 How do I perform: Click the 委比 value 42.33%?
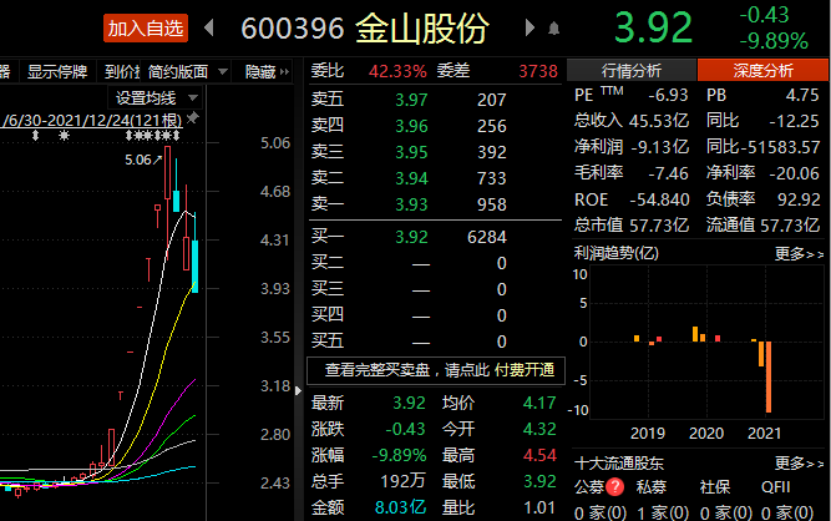pos(397,71)
